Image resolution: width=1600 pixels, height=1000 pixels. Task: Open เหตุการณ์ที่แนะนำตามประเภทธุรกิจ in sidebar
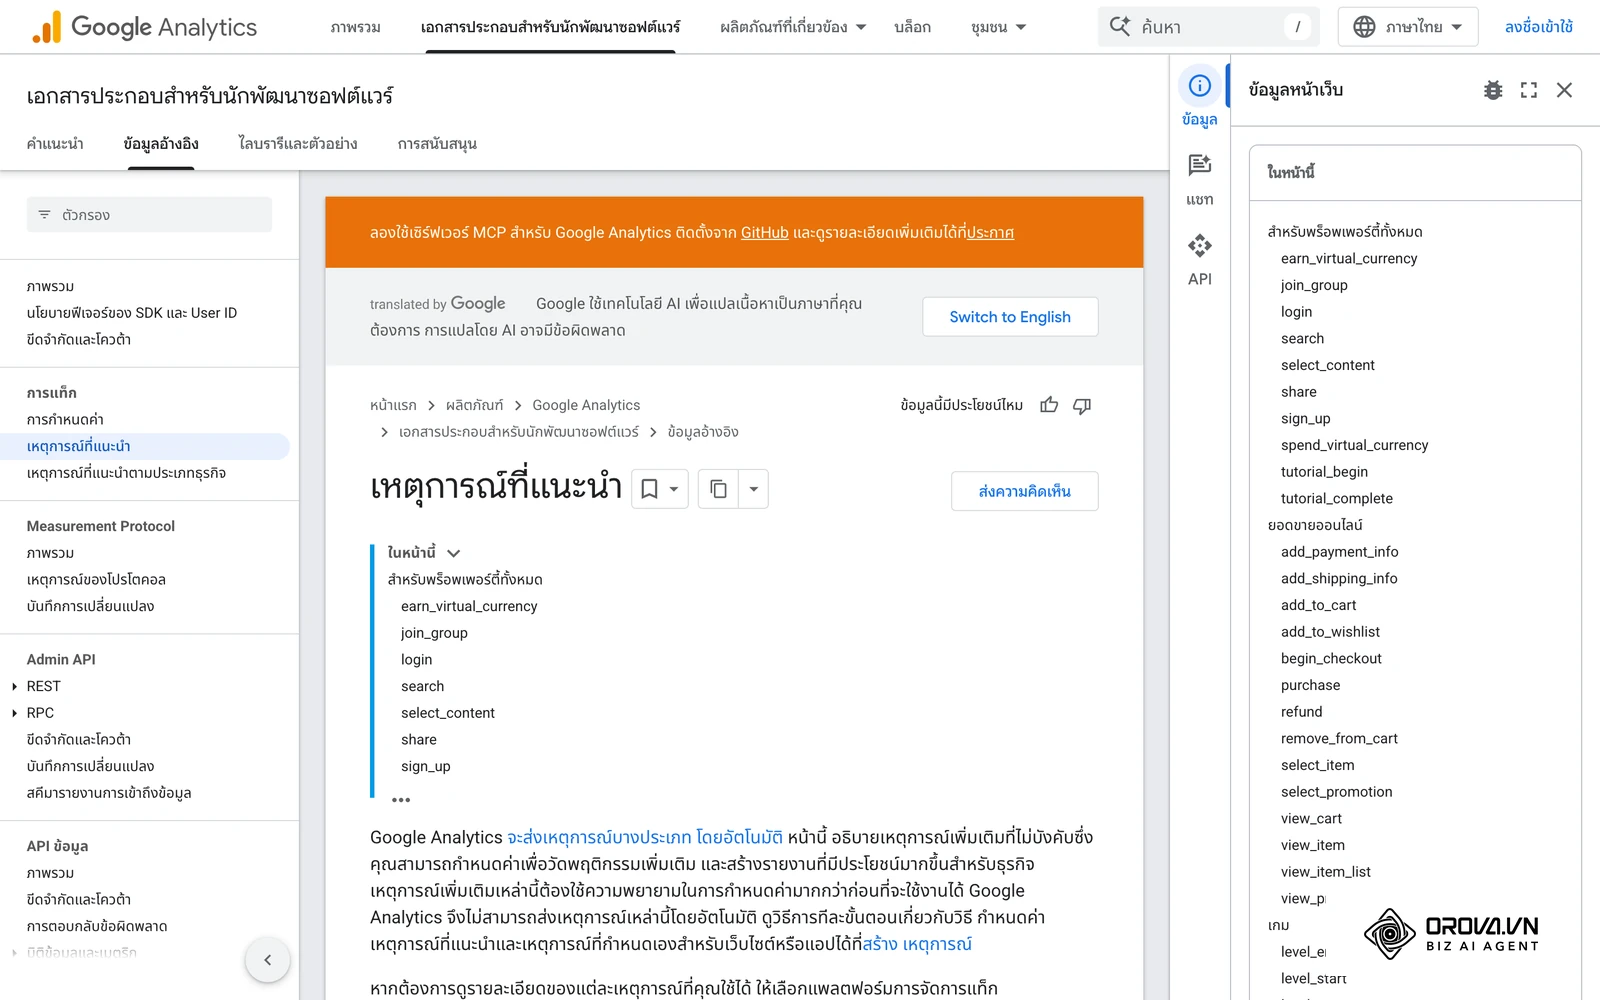click(x=126, y=473)
